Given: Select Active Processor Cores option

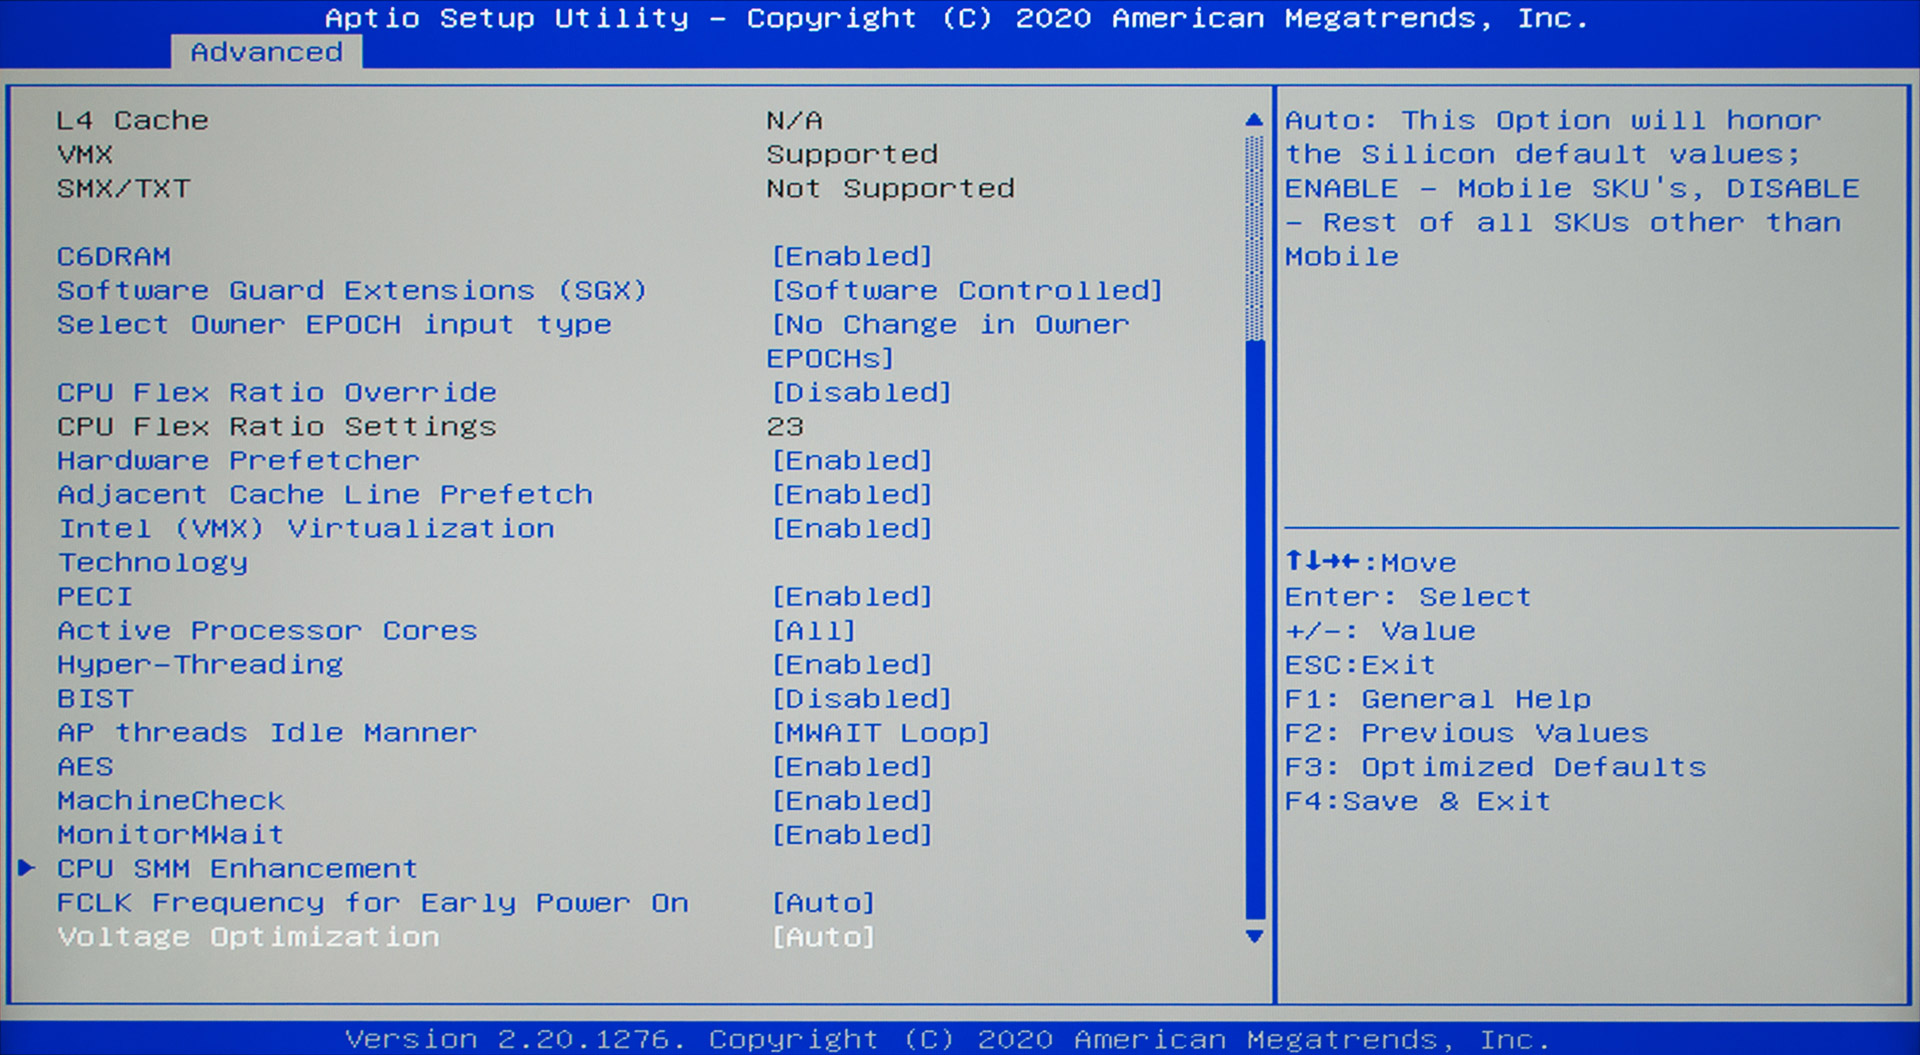Looking at the screenshot, I should coord(267,631).
